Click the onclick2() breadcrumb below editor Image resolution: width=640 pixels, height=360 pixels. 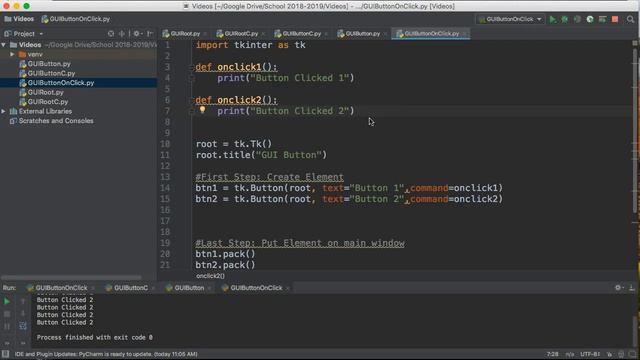[210, 276]
